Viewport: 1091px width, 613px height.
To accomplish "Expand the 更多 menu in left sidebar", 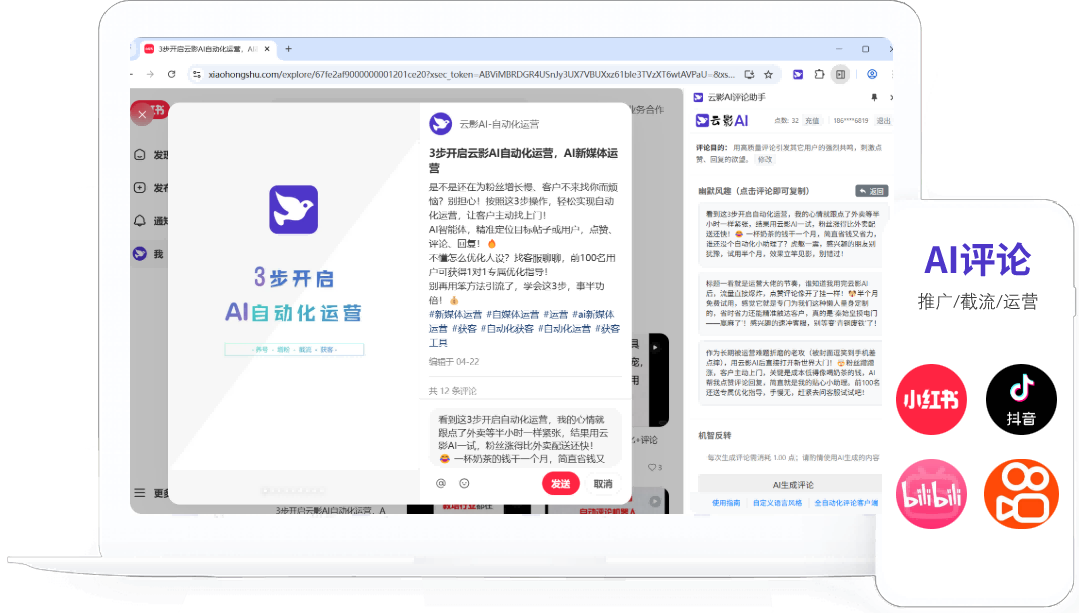I will (x=141, y=493).
